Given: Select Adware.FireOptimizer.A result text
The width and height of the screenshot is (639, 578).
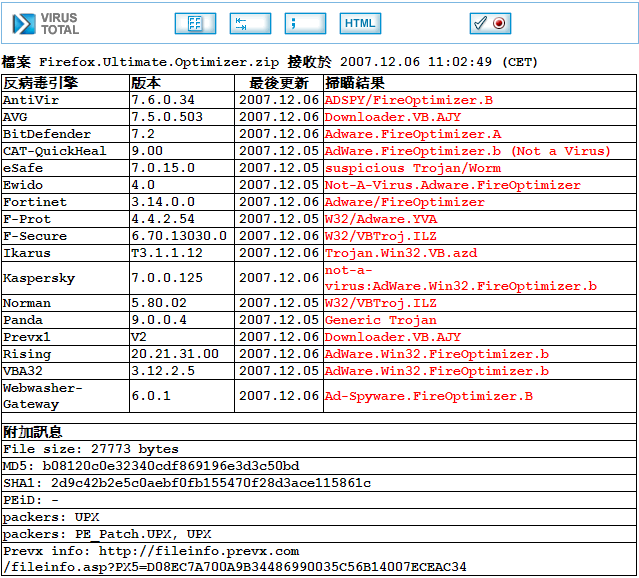Looking at the screenshot, I should point(413,134).
